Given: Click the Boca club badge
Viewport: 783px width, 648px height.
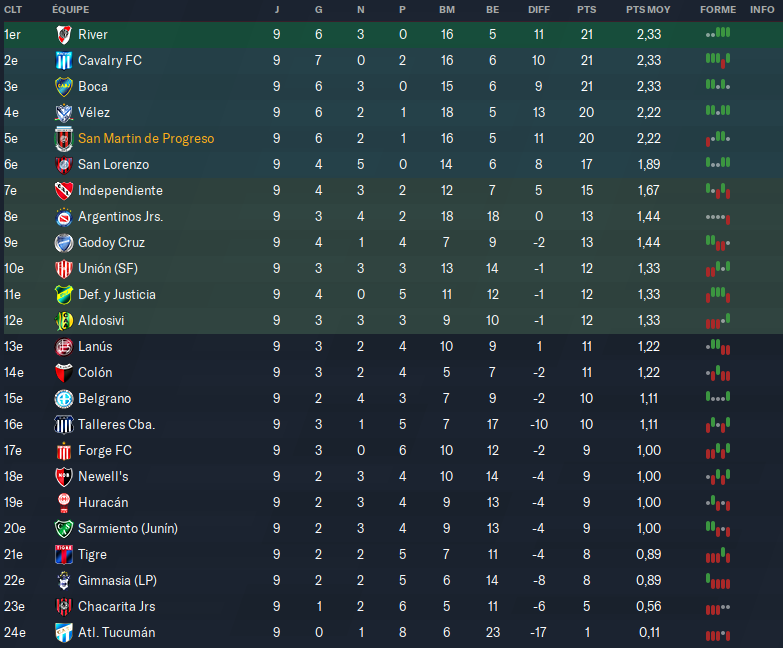Looking at the screenshot, I should click(64, 87).
